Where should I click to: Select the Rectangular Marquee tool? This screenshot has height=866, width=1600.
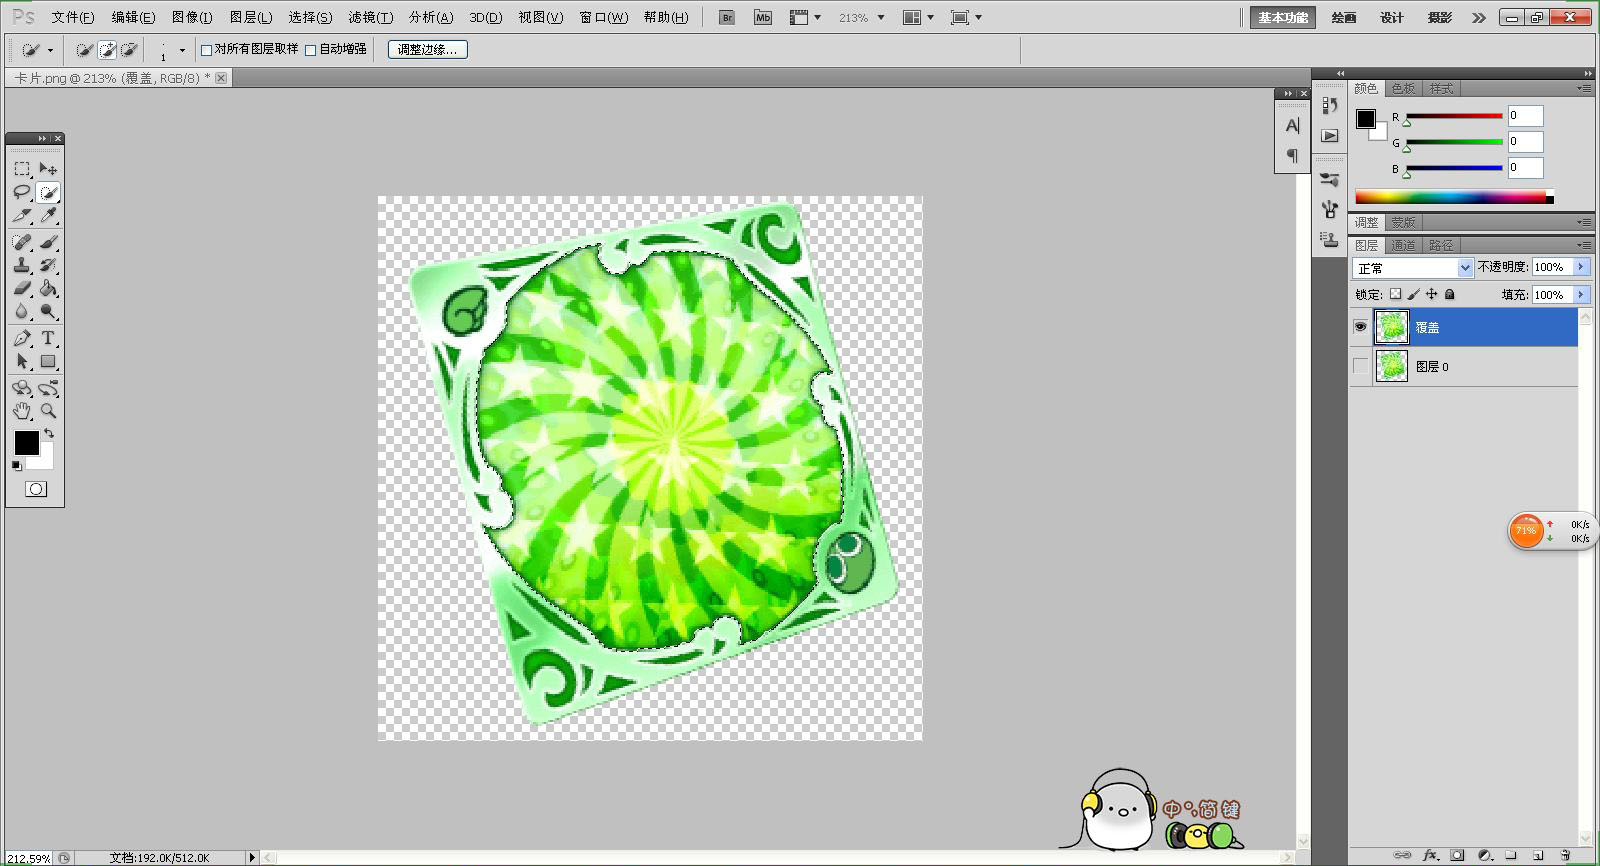point(22,169)
